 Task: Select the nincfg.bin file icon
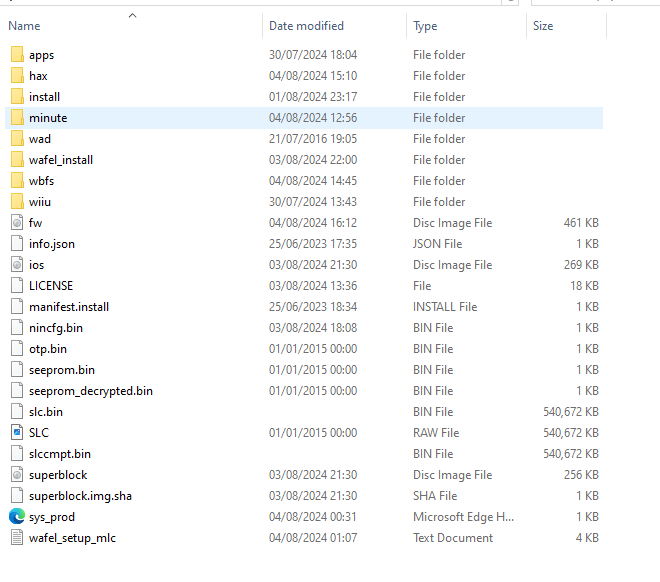17,328
